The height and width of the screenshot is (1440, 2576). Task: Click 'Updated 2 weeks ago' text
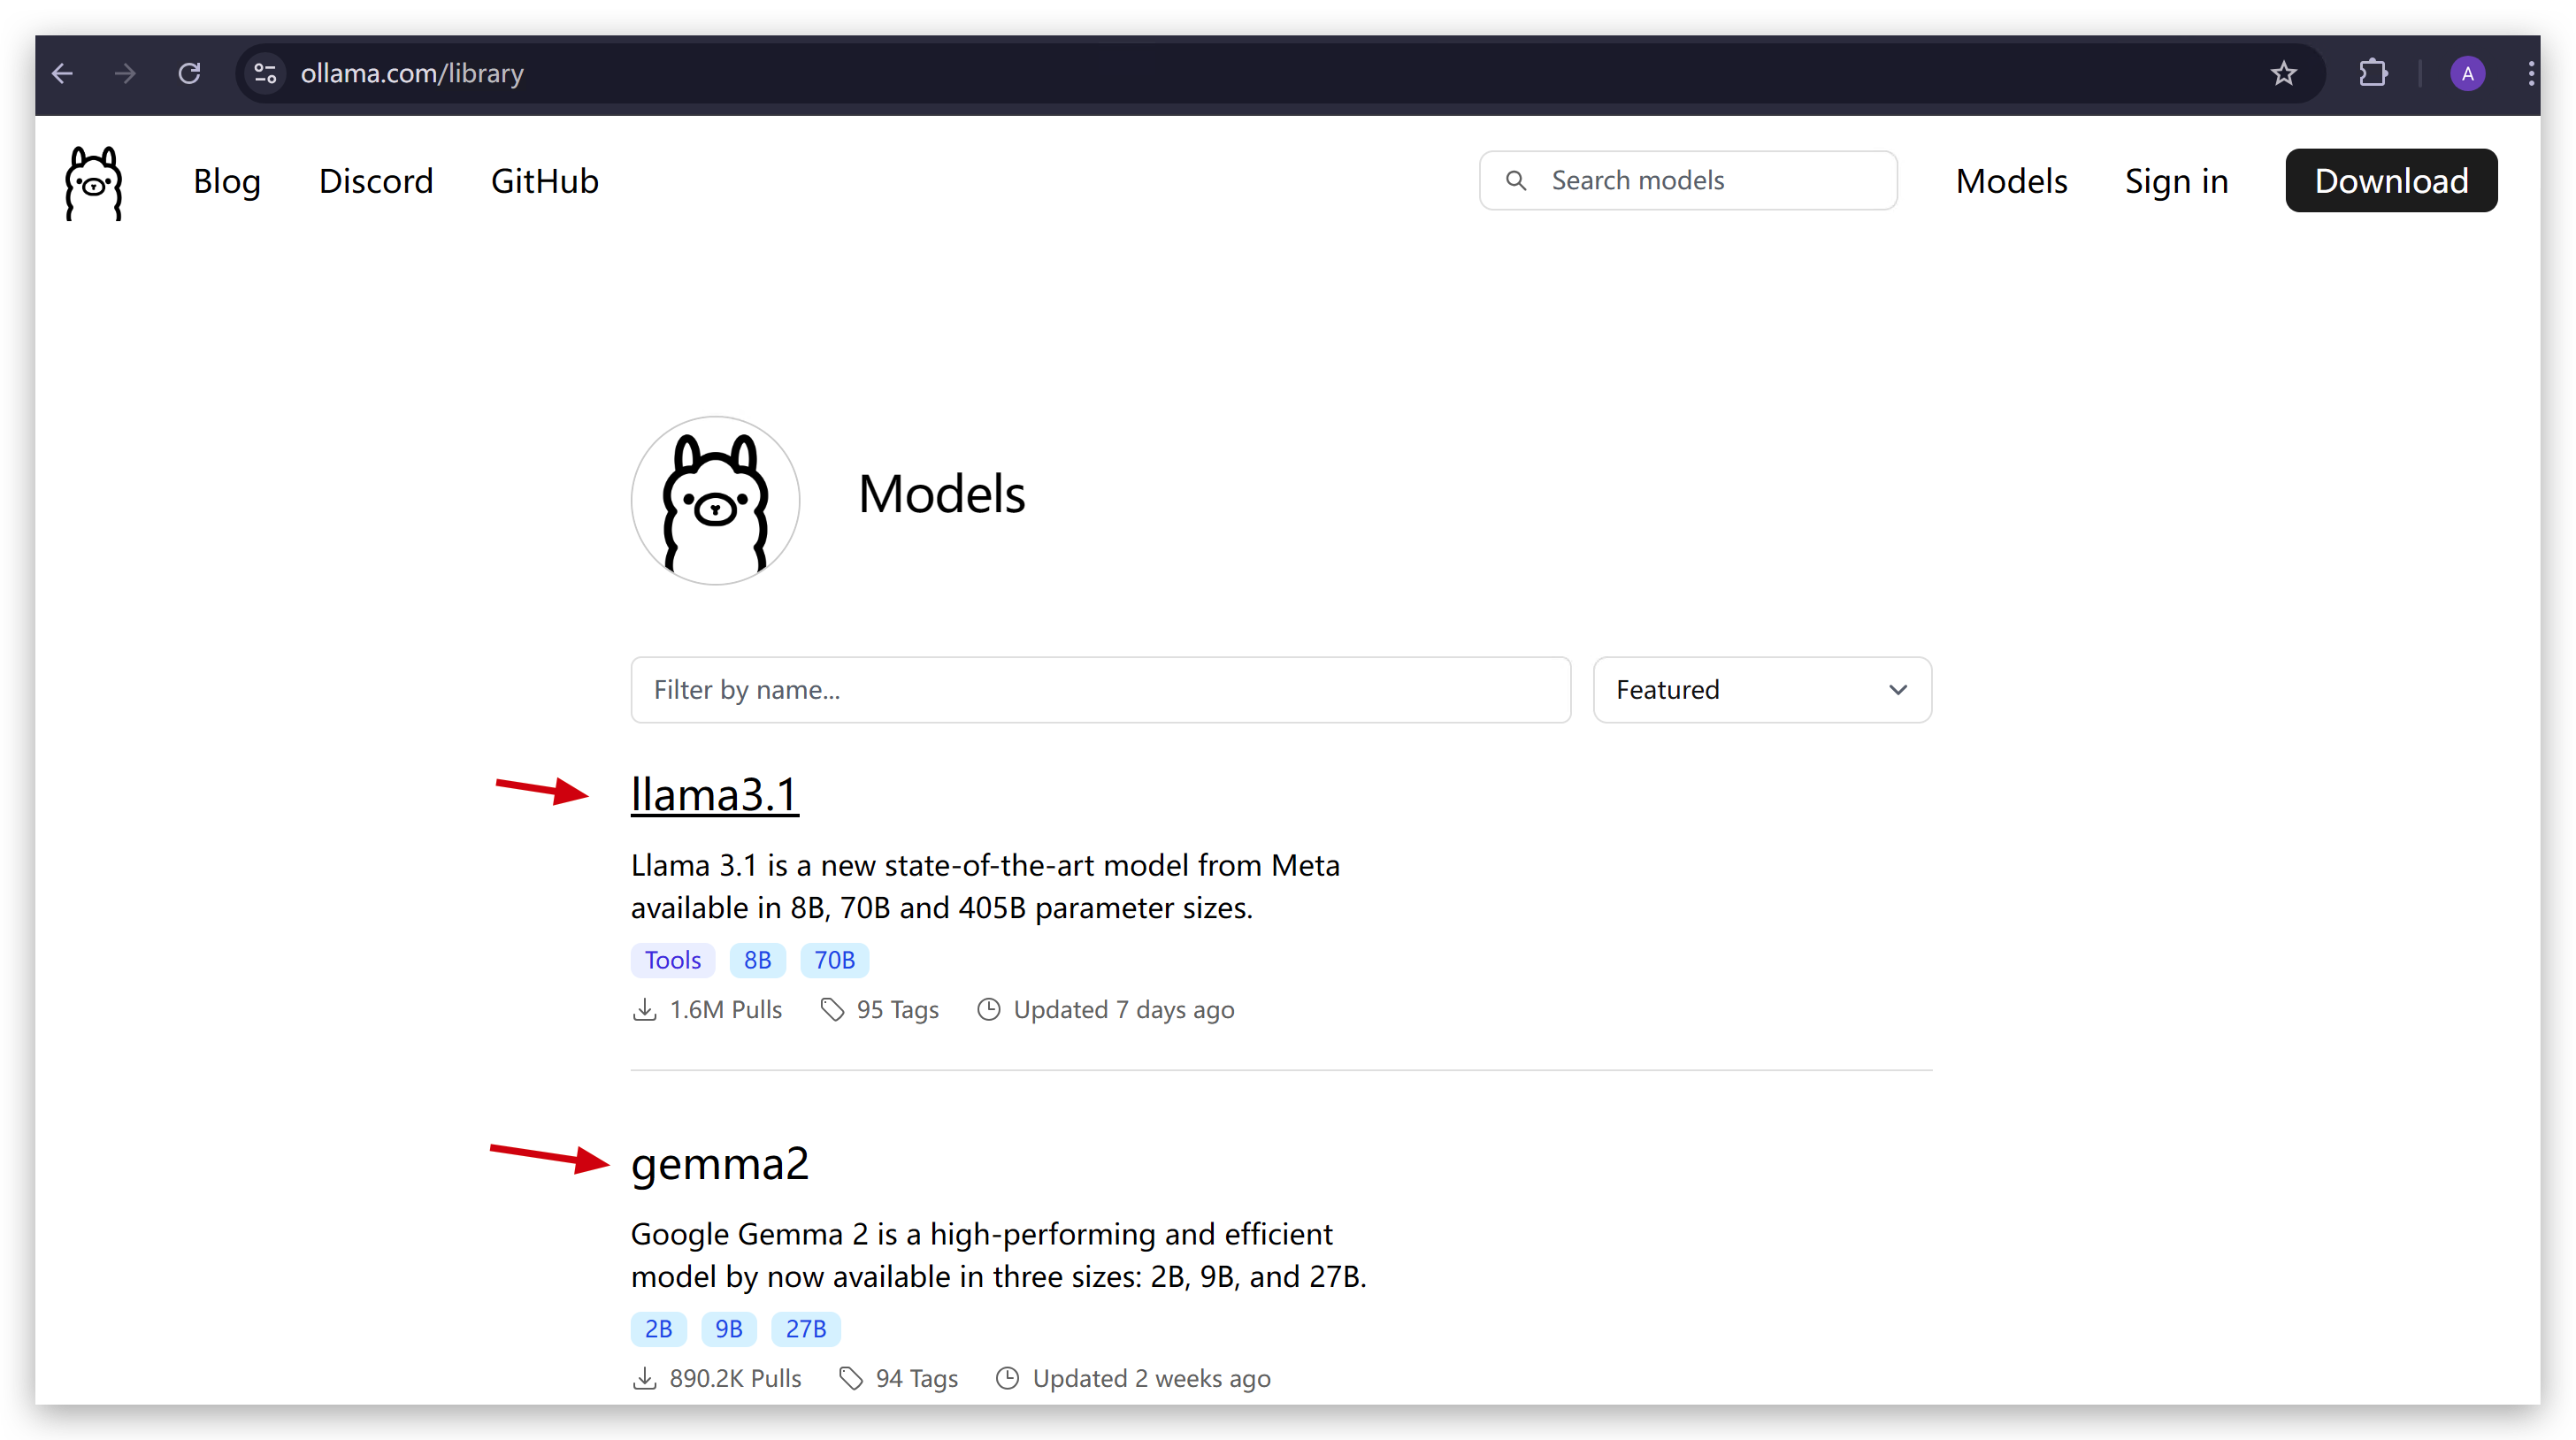1151,1379
